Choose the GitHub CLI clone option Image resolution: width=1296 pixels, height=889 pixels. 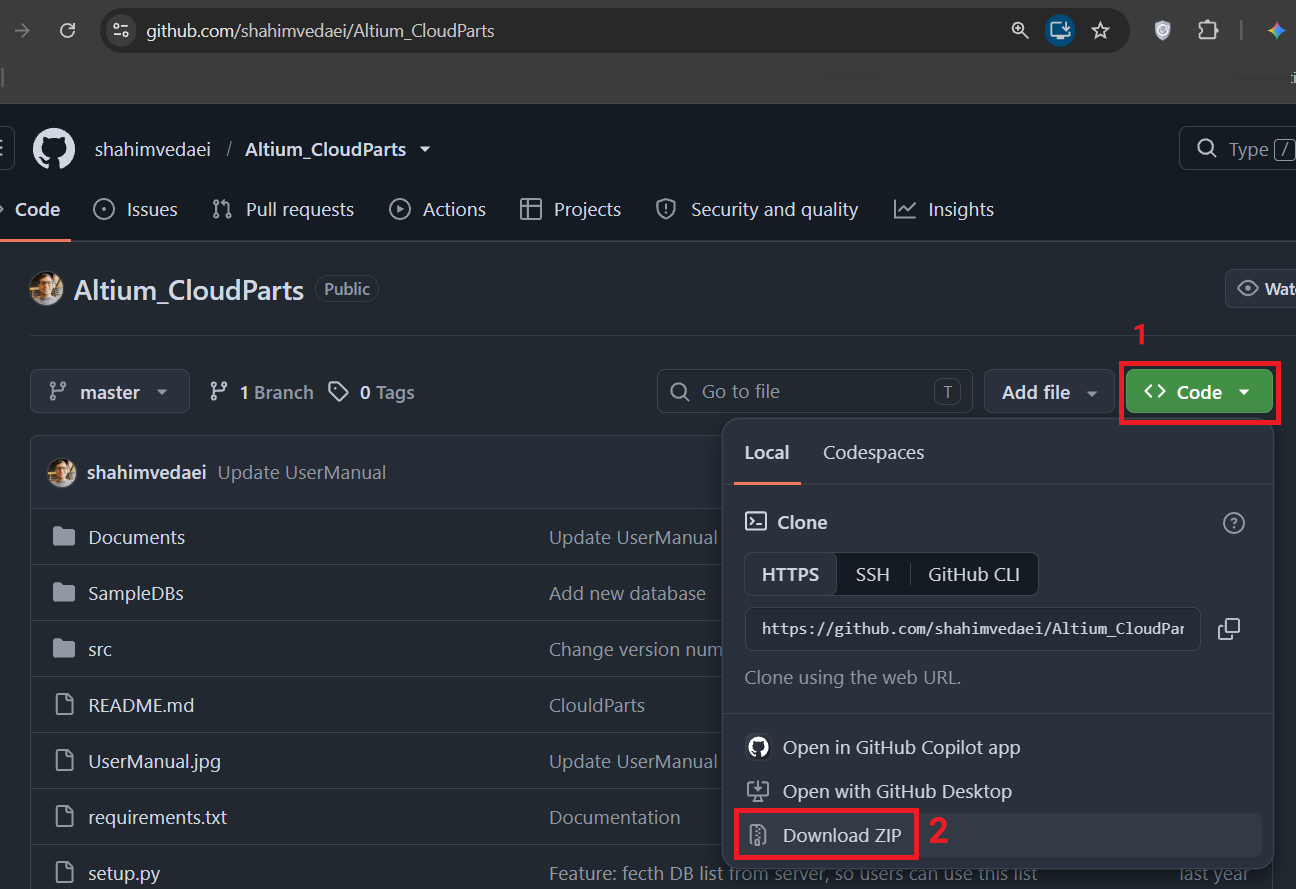[x=974, y=574]
